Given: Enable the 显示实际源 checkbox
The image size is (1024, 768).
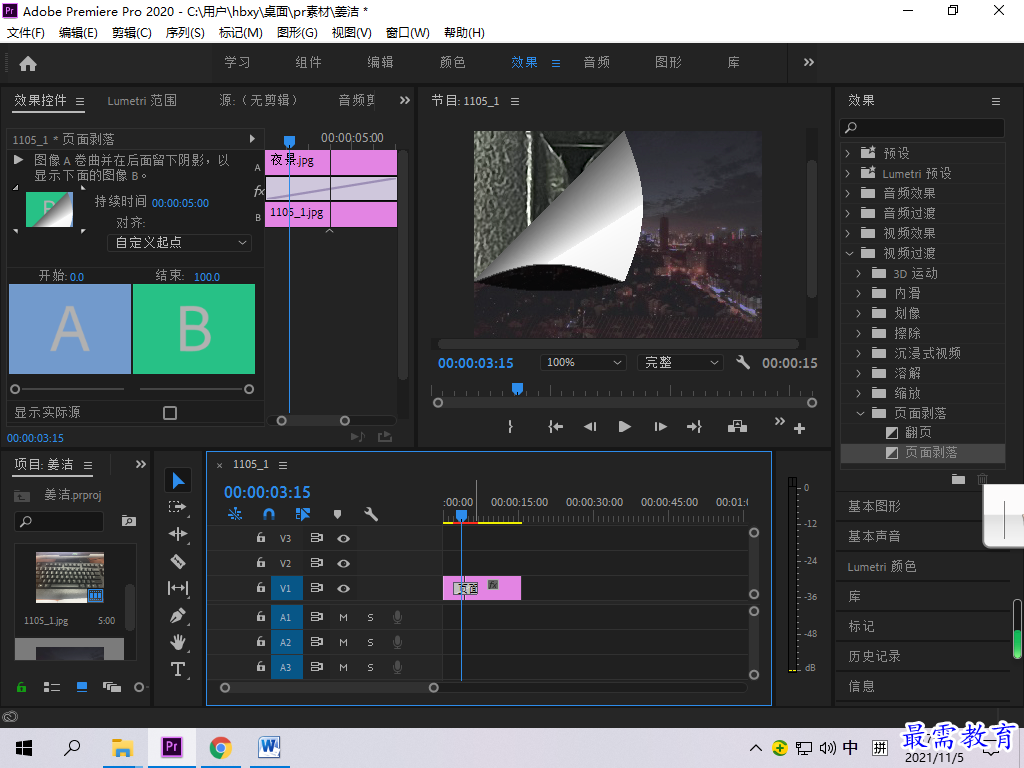Looking at the screenshot, I should coord(170,413).
